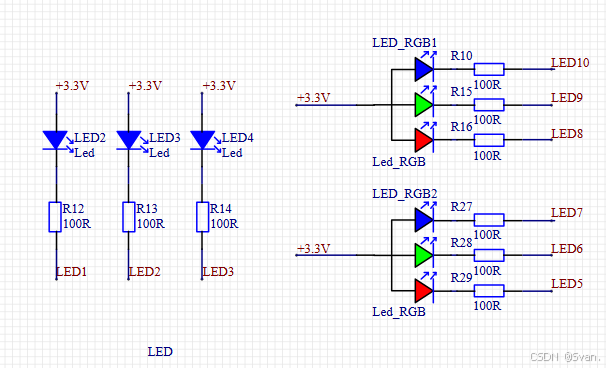Click the LED title text at bottom

pos(160,352)
